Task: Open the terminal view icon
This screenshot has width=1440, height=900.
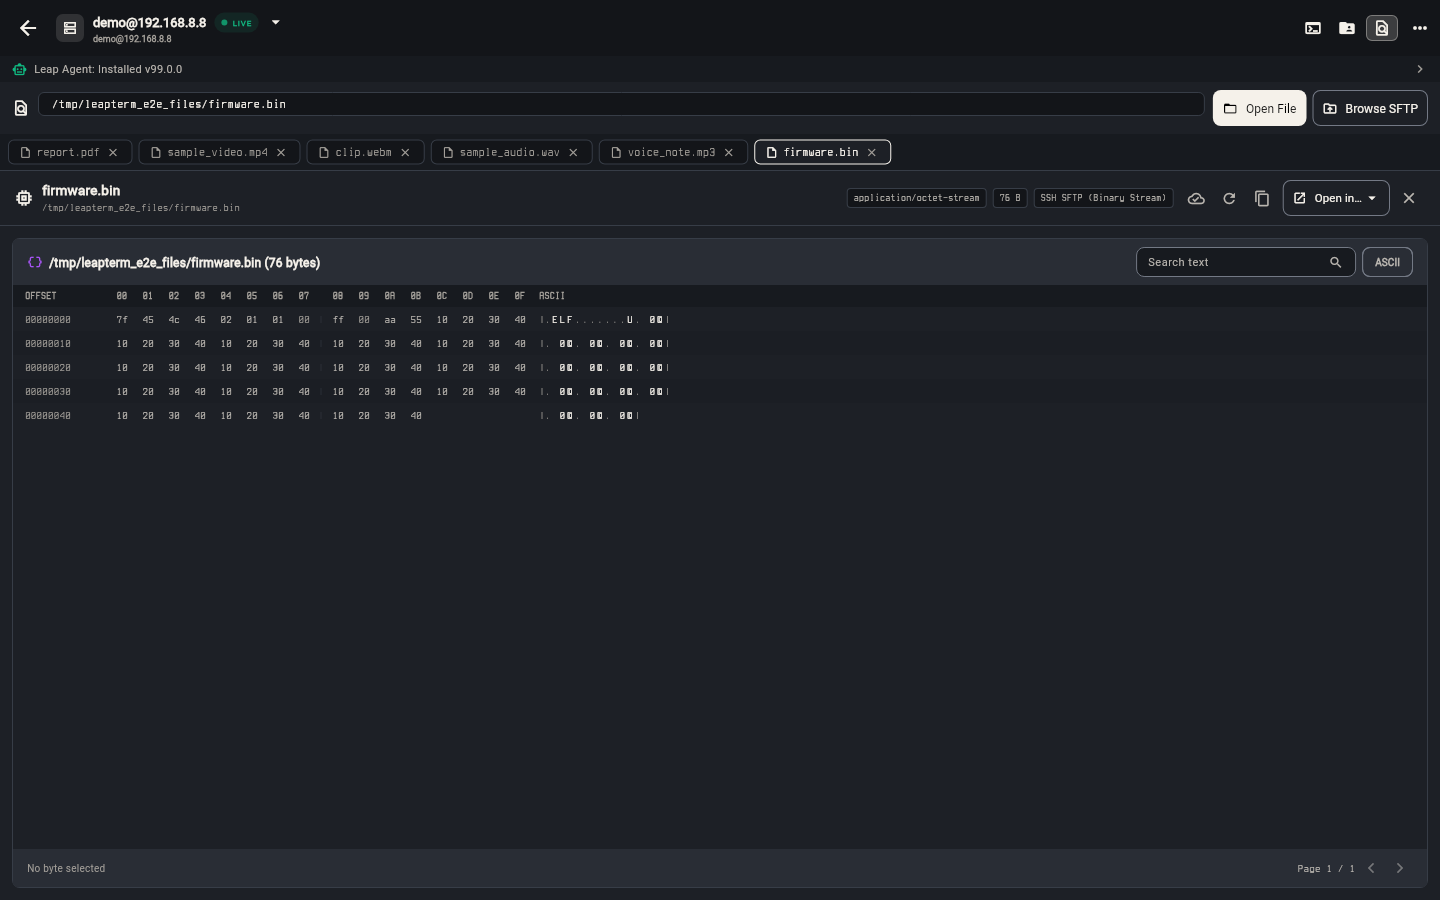Action: tap(1313, 28)
